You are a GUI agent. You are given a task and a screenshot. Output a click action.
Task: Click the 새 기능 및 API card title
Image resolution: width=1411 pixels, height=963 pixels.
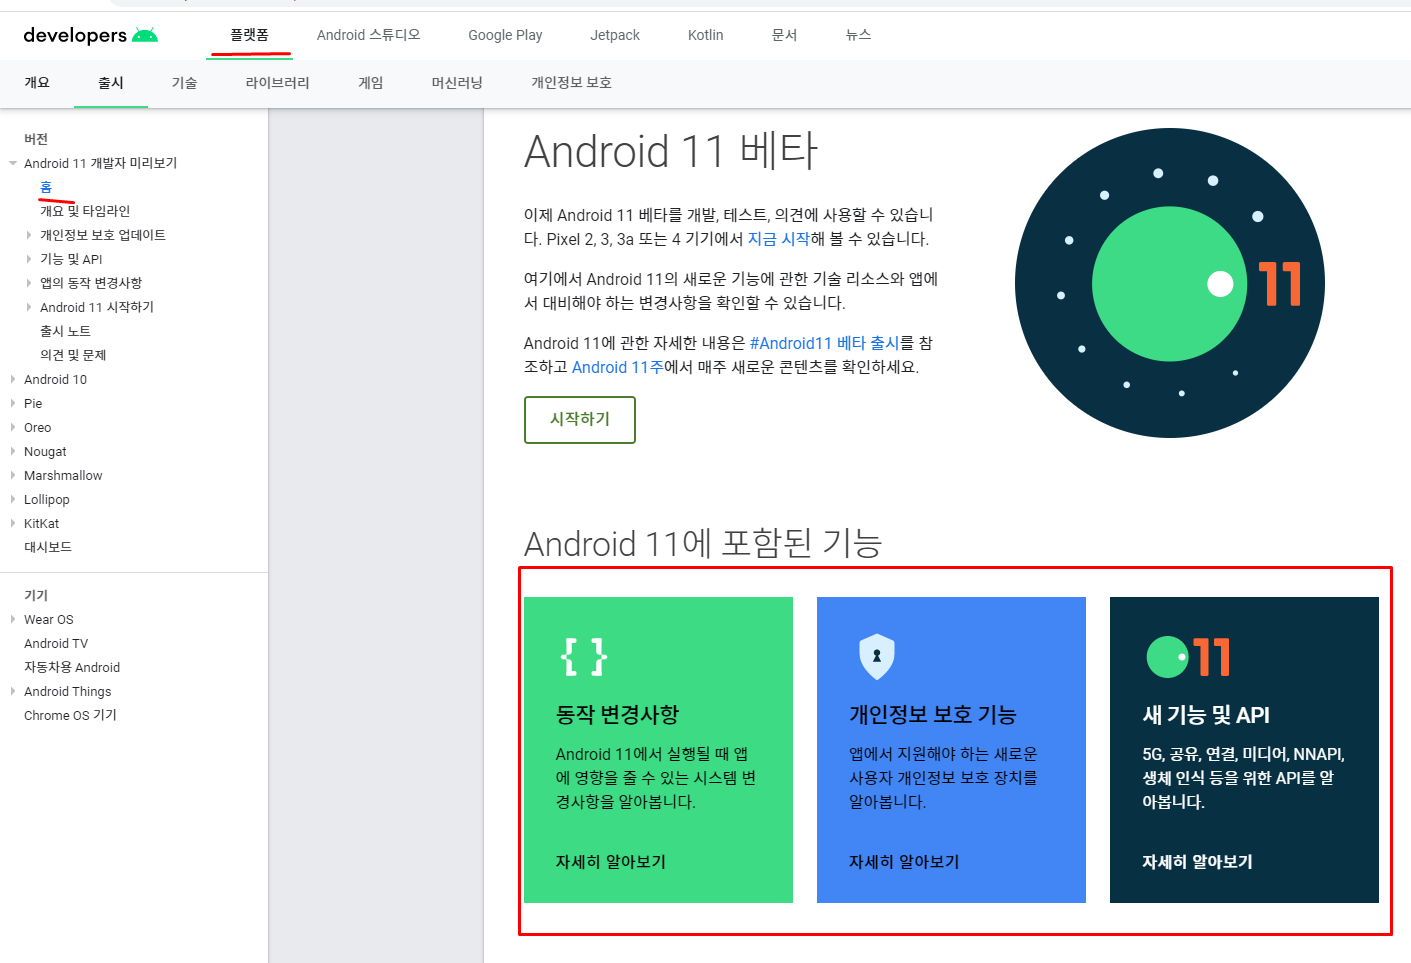tap(1206, 715)
